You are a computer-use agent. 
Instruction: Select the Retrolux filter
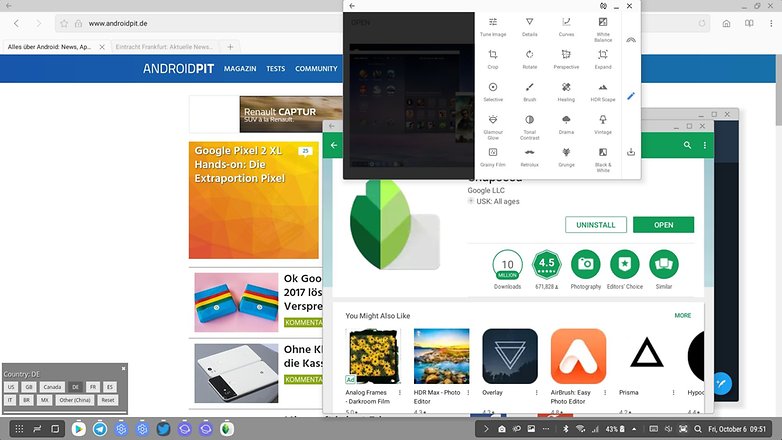(530, 157)
